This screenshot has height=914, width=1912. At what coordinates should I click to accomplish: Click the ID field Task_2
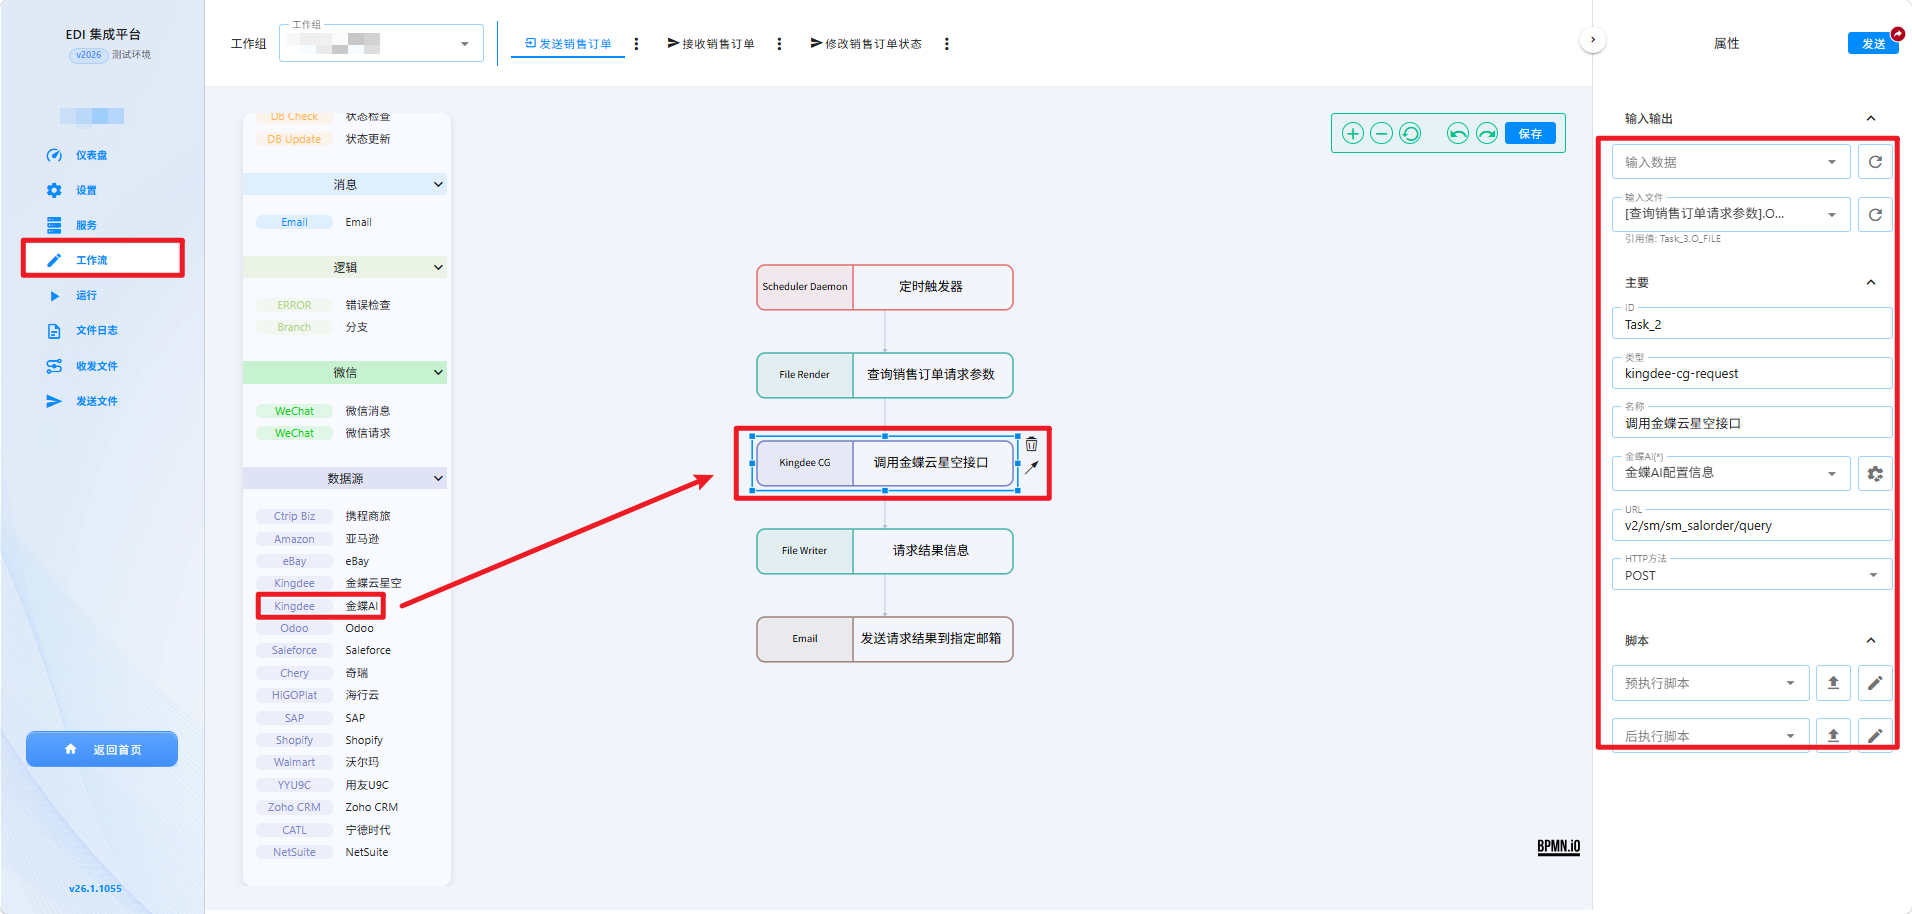tap(1752, 324)
